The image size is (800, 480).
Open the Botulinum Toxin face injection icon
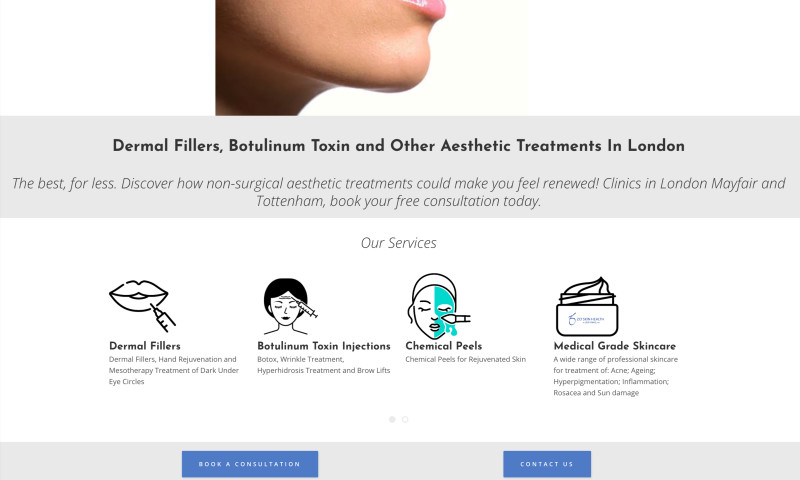[290, 306]
